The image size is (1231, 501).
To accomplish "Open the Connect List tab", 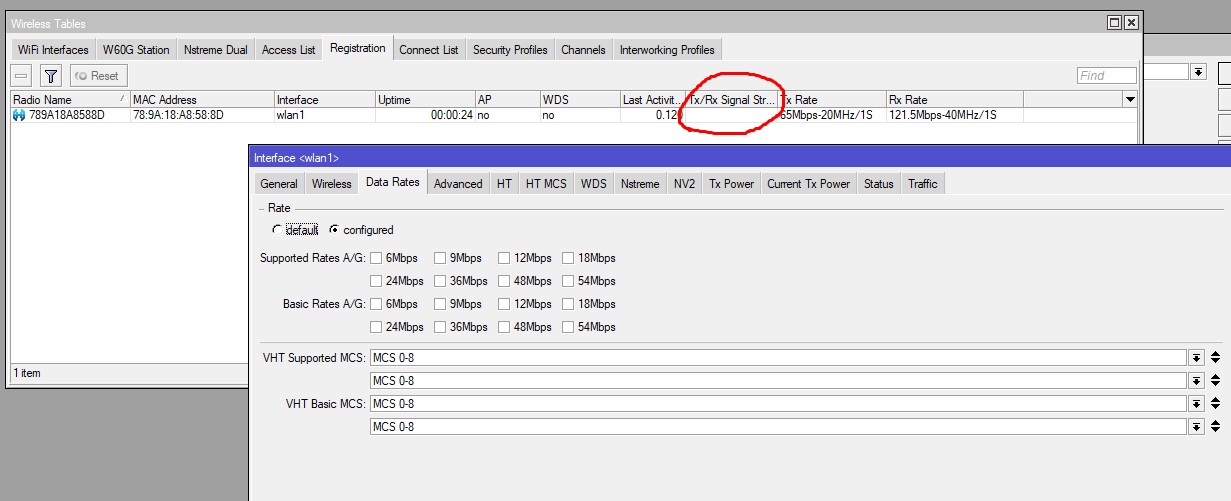I will [x=429, y=49].
